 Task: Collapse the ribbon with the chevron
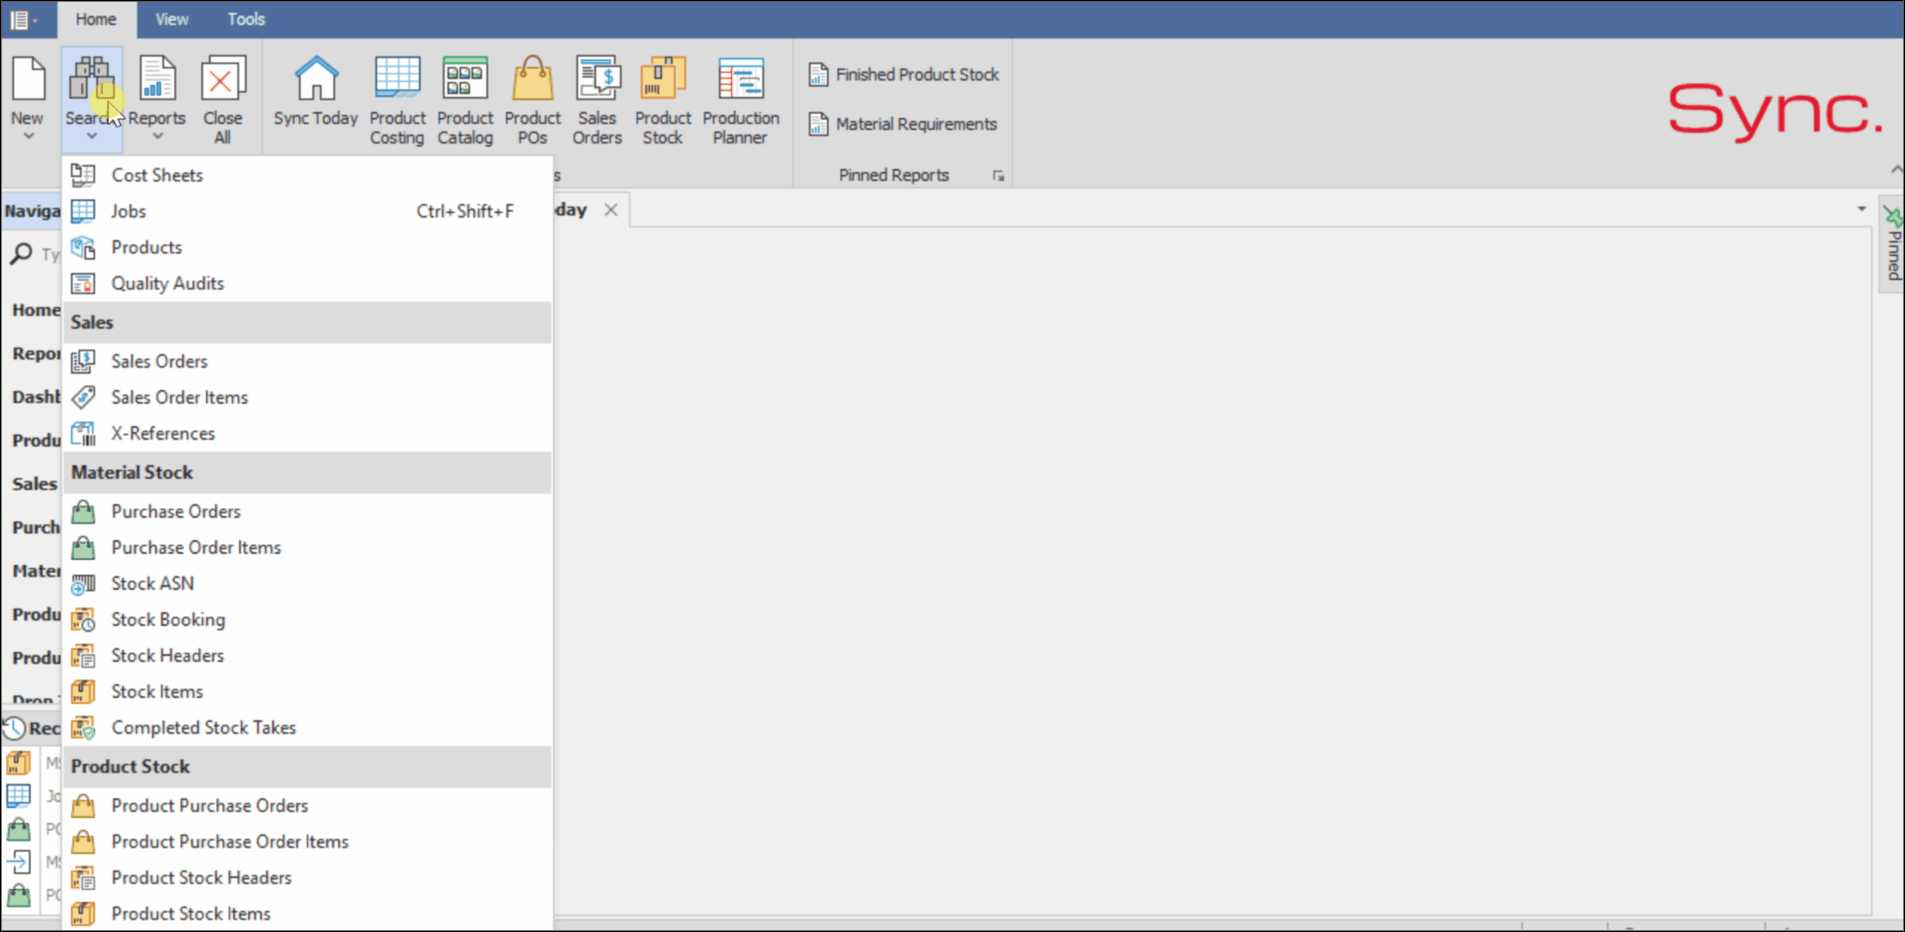click(x=1896, y=169)
